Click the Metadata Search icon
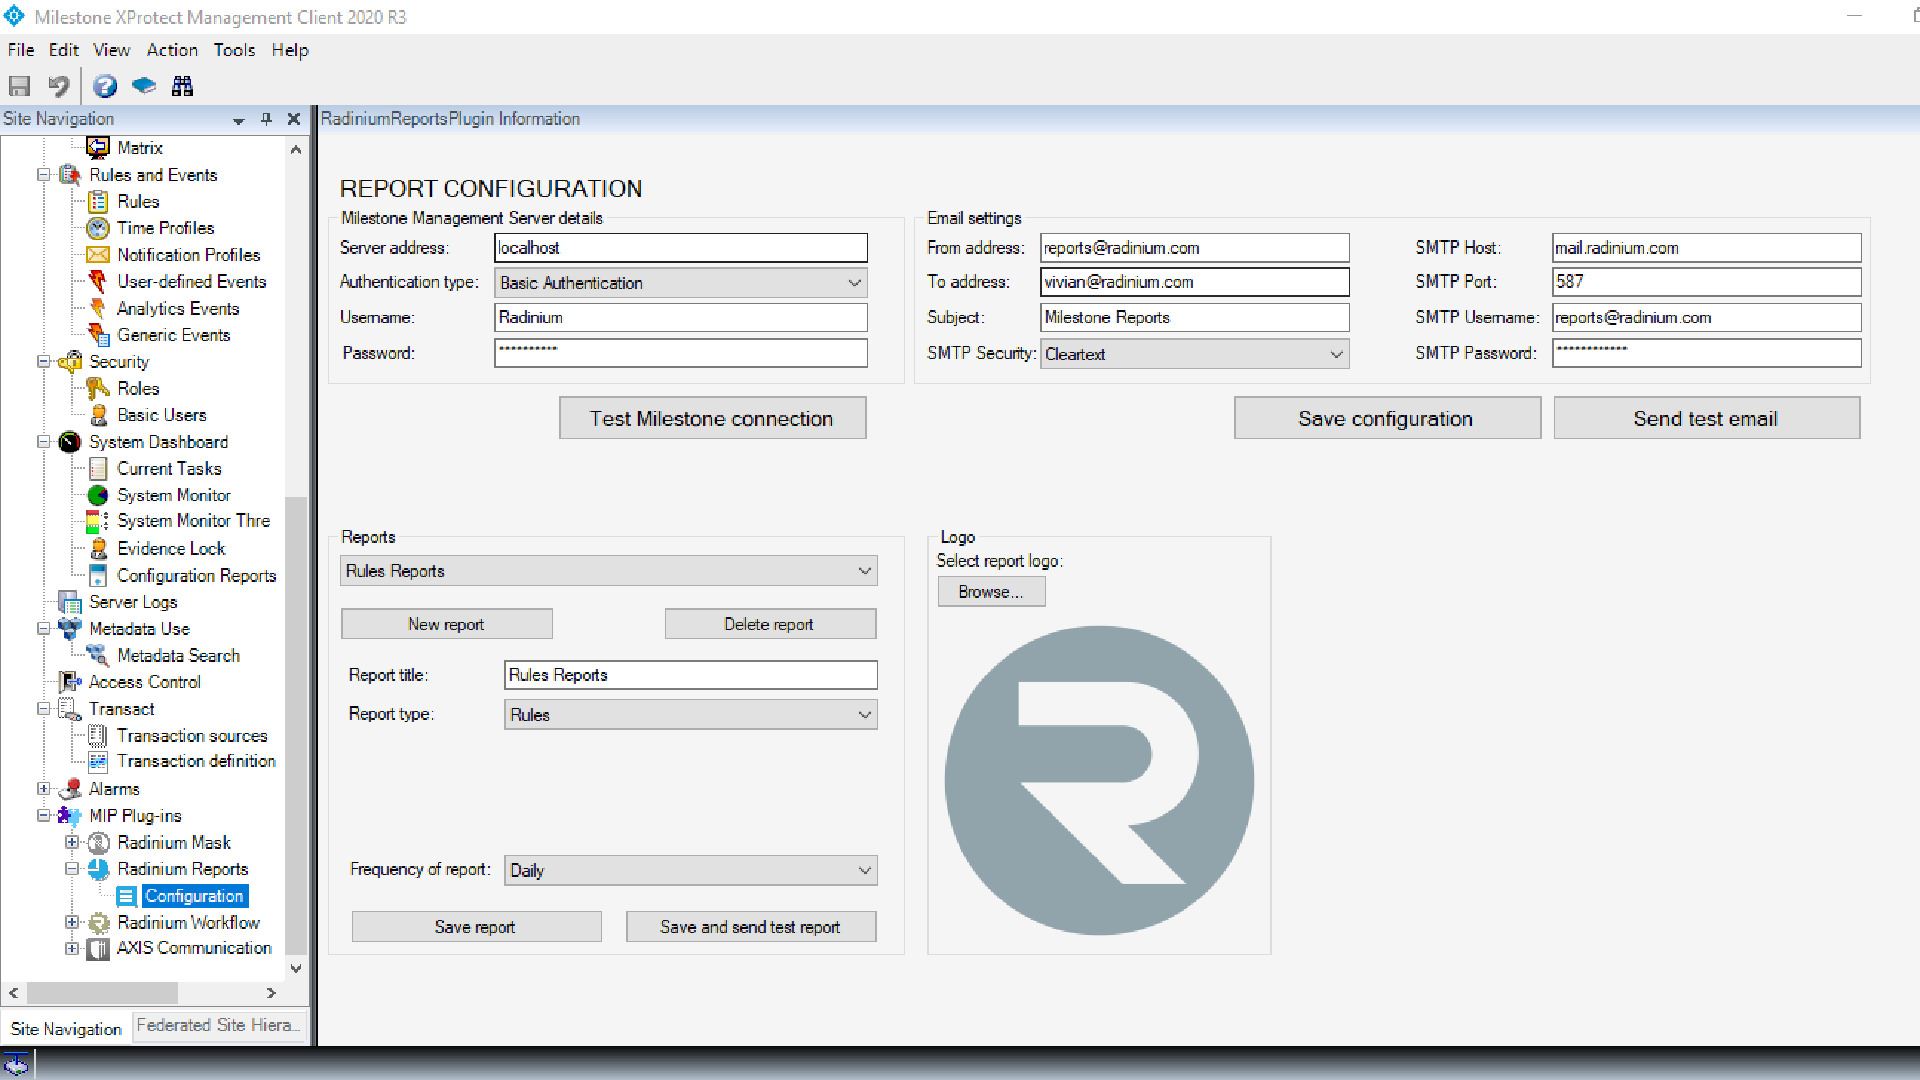 tap(98, 655)
